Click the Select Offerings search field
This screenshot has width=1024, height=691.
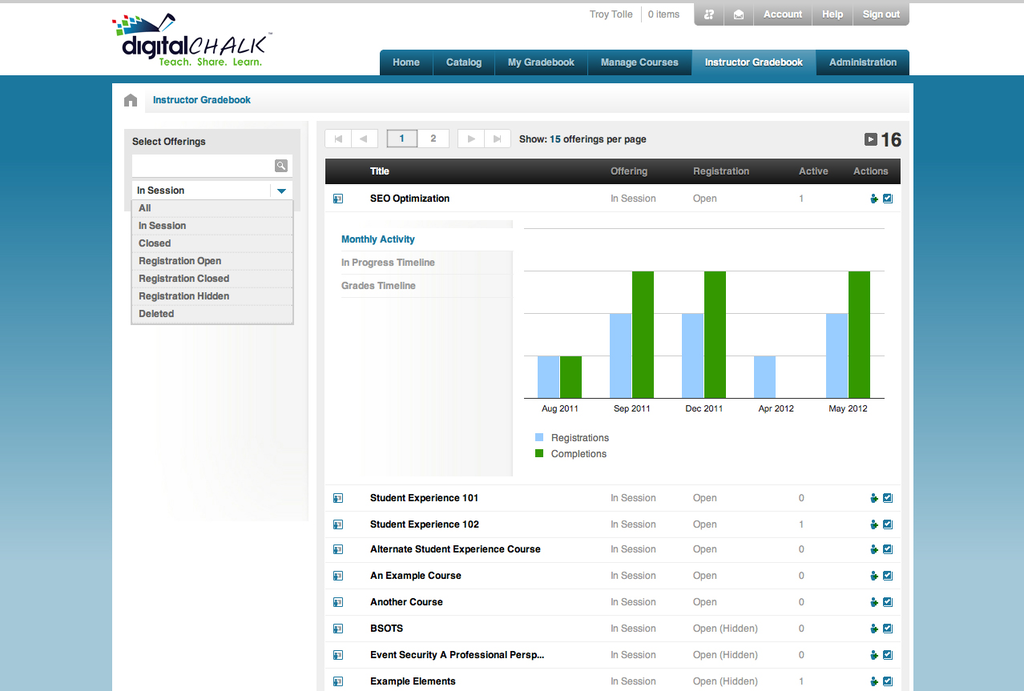tap(202, 166)
